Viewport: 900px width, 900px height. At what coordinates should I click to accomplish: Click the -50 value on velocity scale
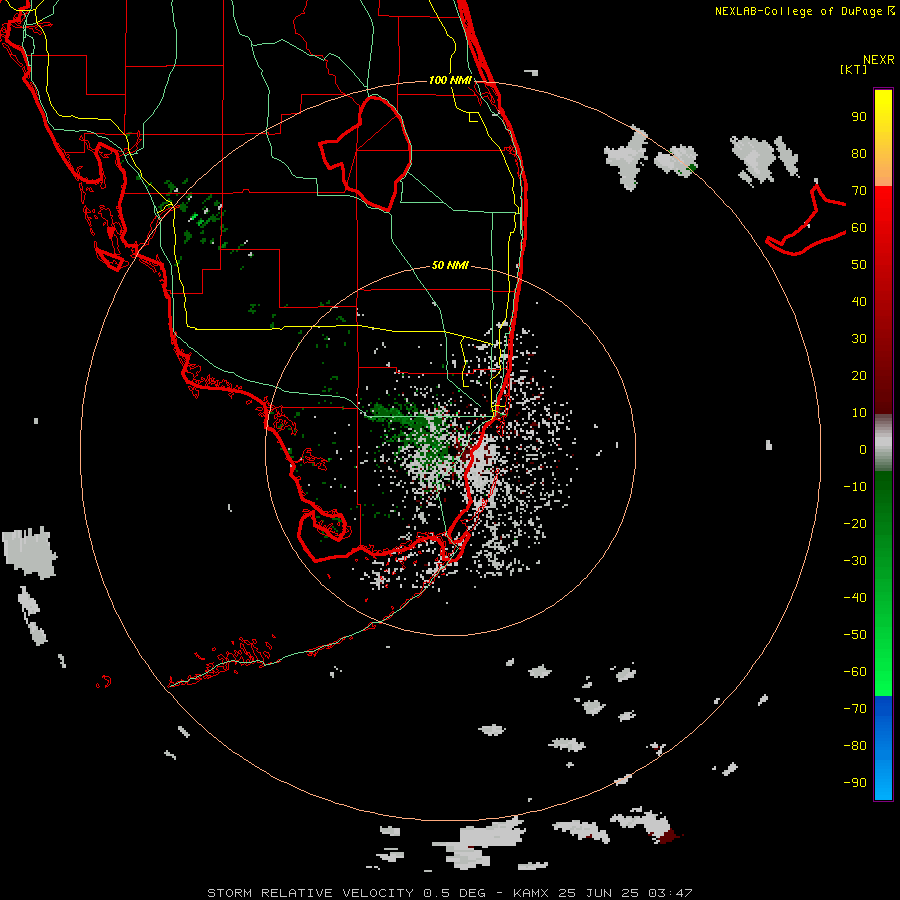(x=855, y=635)
